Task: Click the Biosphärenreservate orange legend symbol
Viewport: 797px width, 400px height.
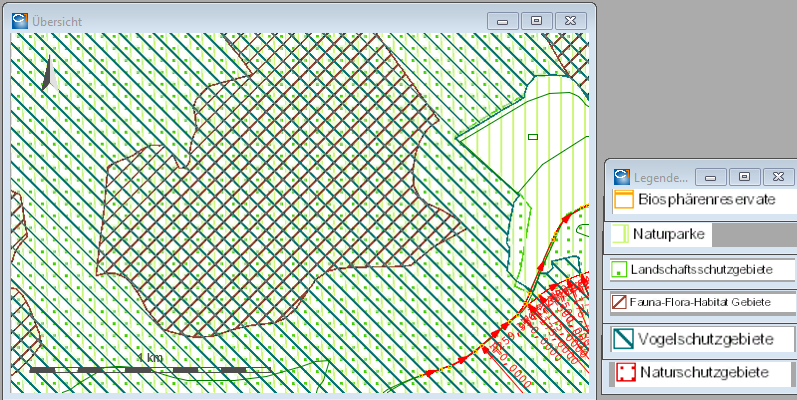Action: tap(623, 199)
